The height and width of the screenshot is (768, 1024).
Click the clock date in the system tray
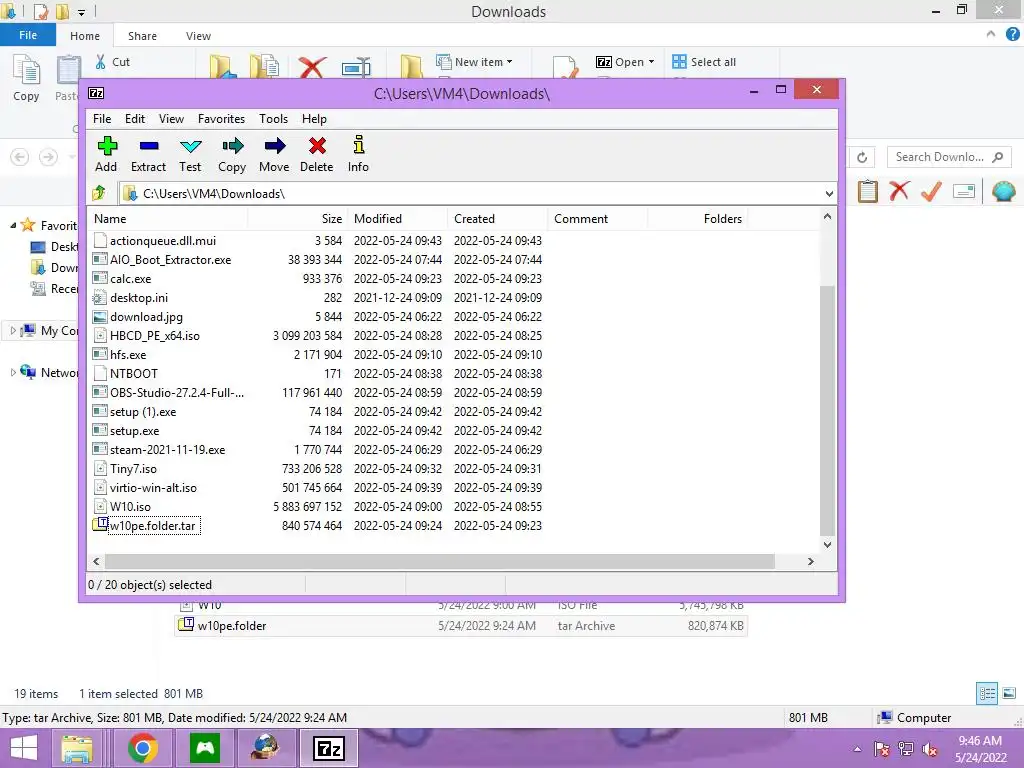[x=980, y=758]
